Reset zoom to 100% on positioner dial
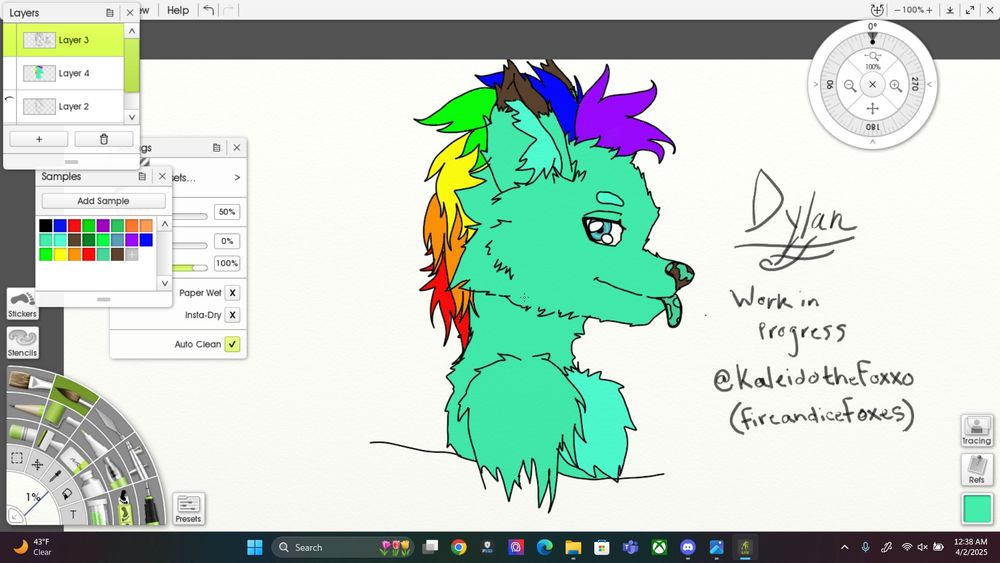The image size is (1000, 563). point(872,61)
